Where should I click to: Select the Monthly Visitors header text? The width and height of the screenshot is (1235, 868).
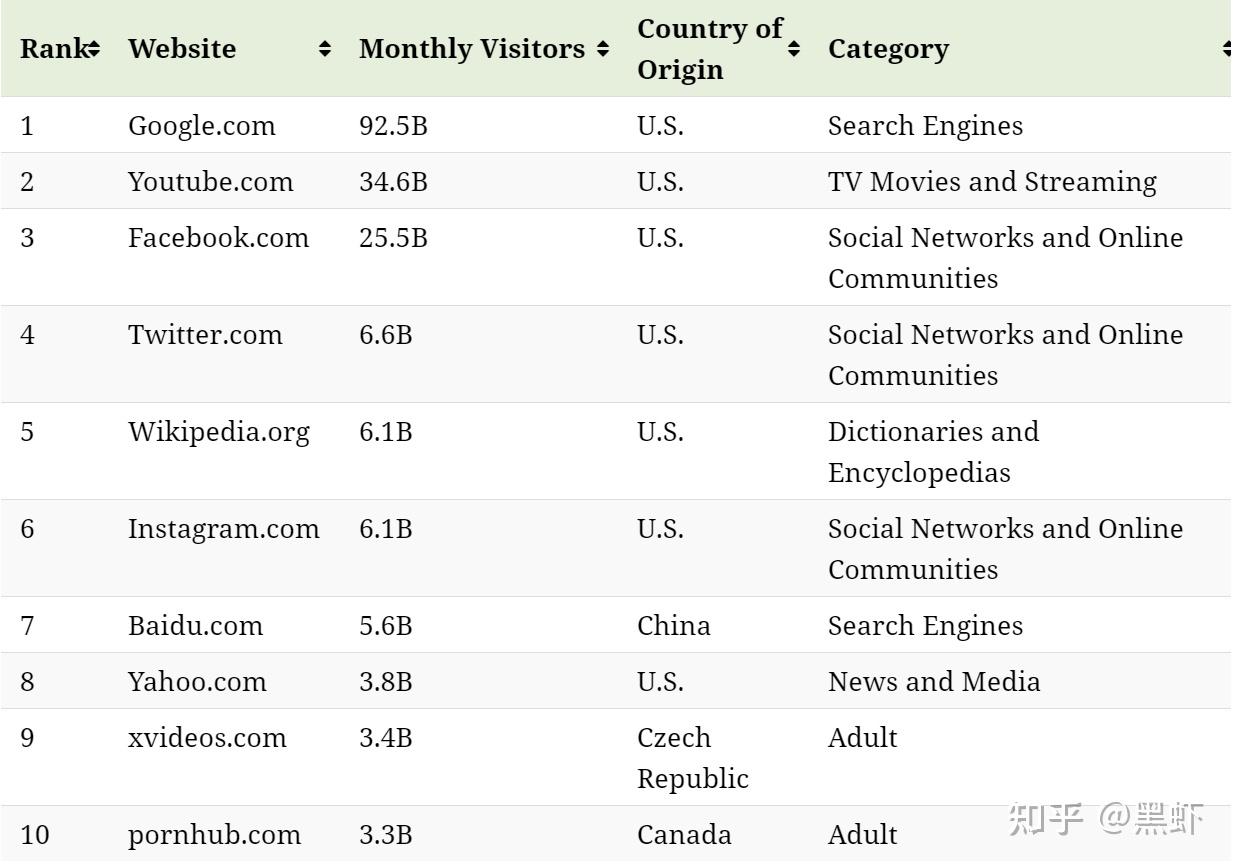pos(471,49)
